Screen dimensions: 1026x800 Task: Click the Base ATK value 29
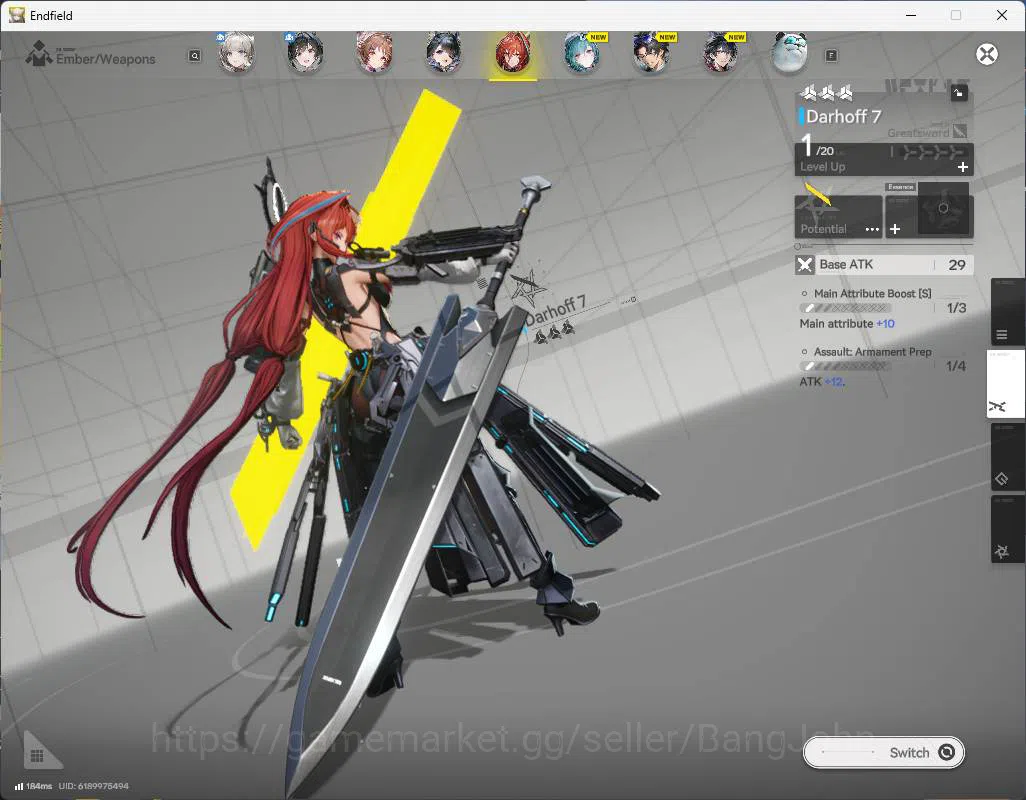[x=957, y=265]
